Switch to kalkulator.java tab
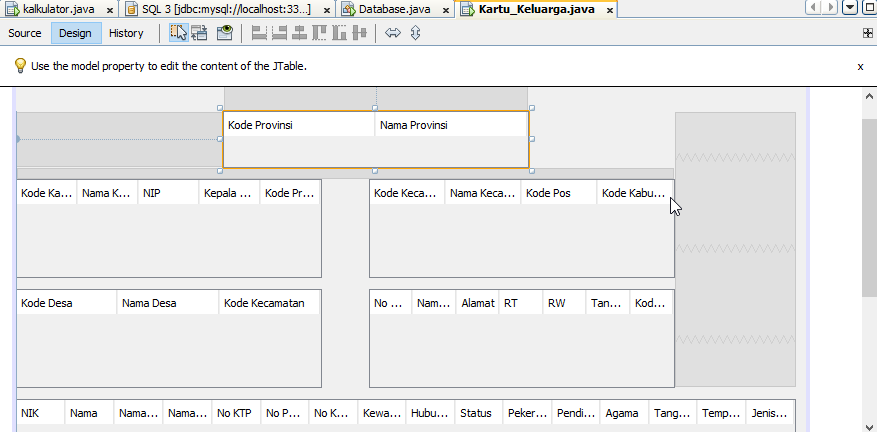The width and height of the screenshot is (877, 432). pyautogui.click(x=59, y=10)
